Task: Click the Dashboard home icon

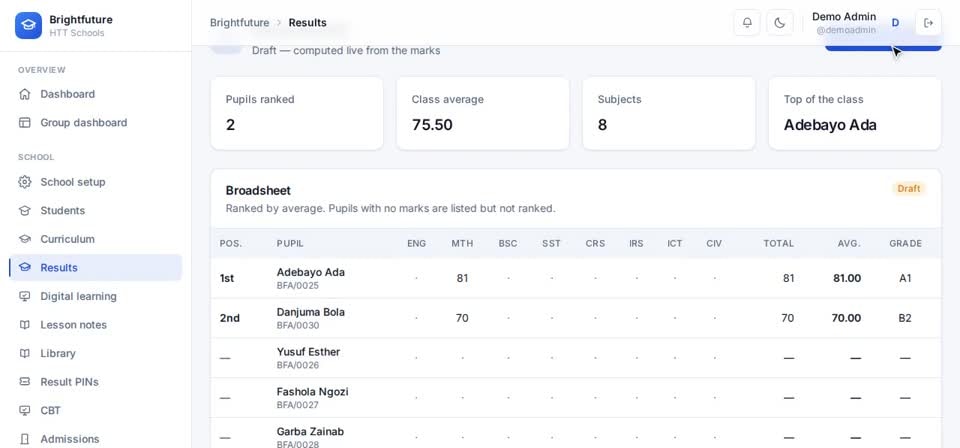Action: tap(24, 94)
